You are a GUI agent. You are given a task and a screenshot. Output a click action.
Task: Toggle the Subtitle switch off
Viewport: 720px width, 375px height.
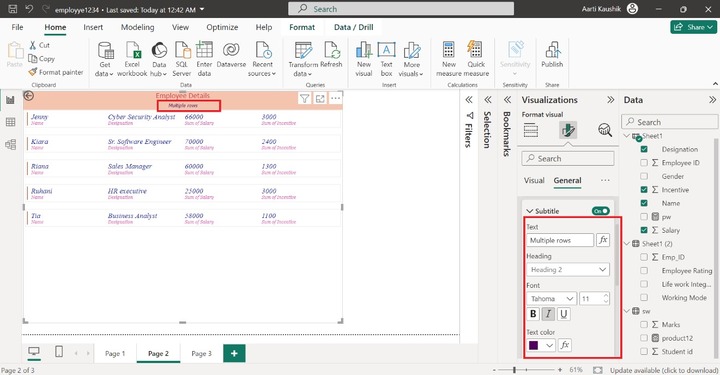pyautogui.click(x=601, y=211)
